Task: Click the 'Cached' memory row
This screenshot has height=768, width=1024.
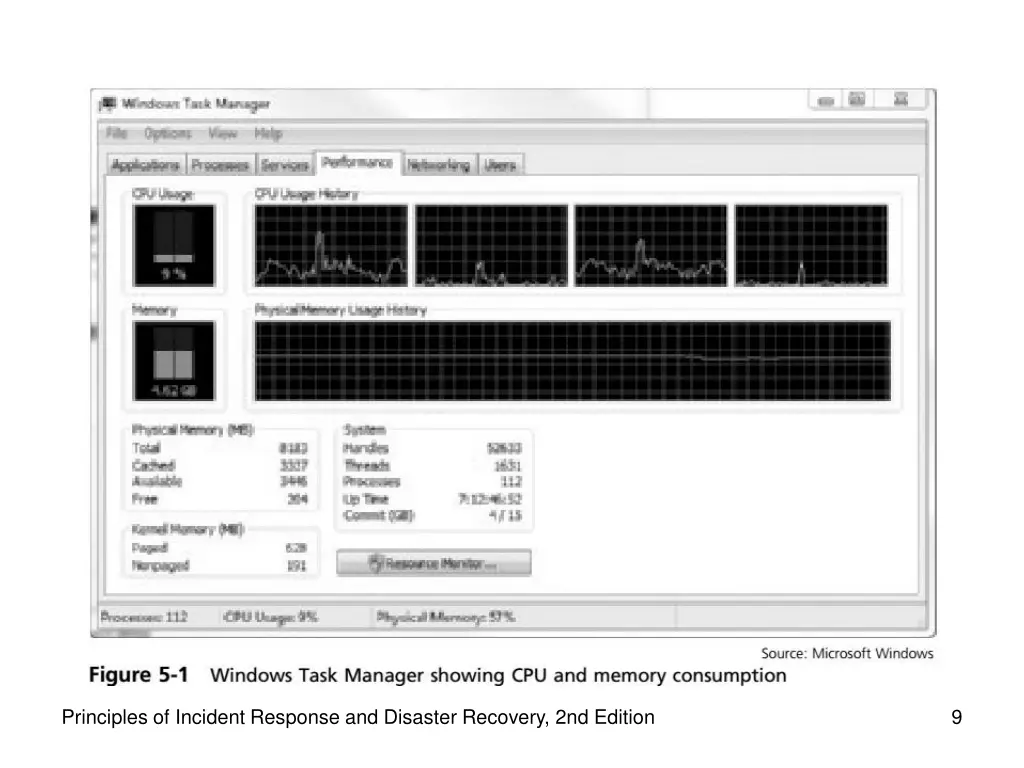Action: pos(219,465)
